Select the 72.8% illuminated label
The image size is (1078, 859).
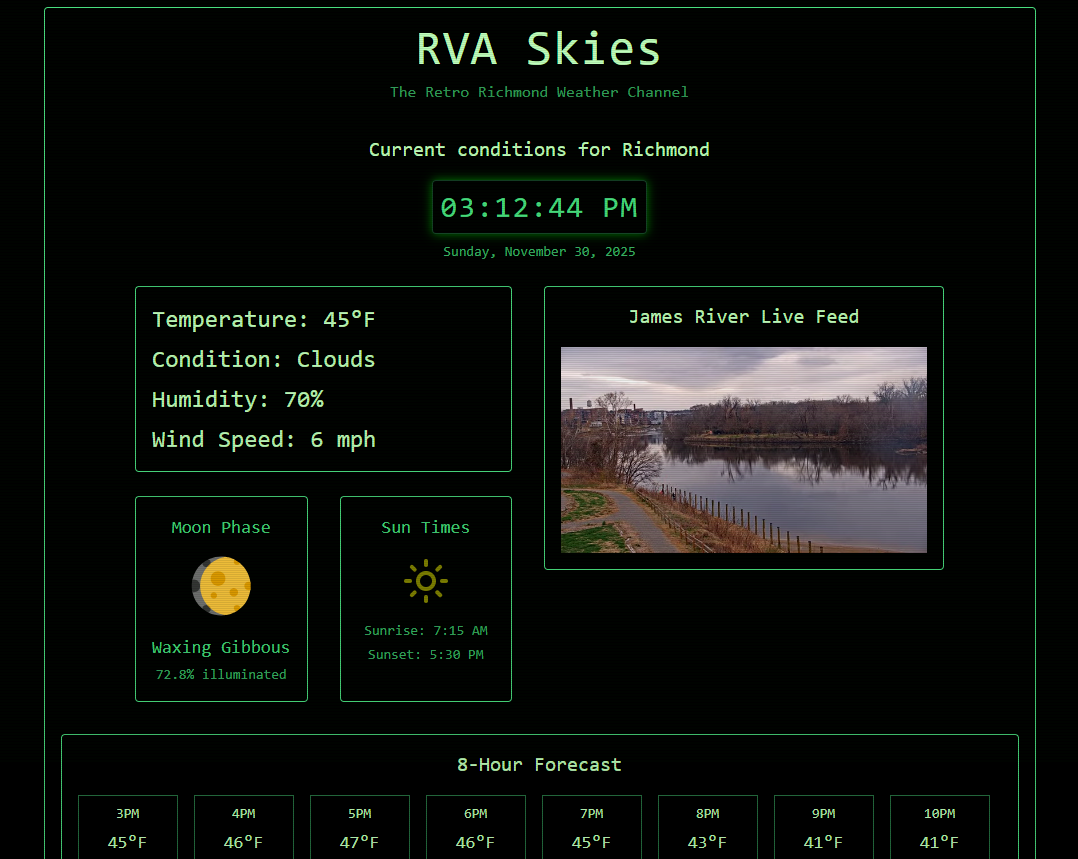tap(221, 674)
